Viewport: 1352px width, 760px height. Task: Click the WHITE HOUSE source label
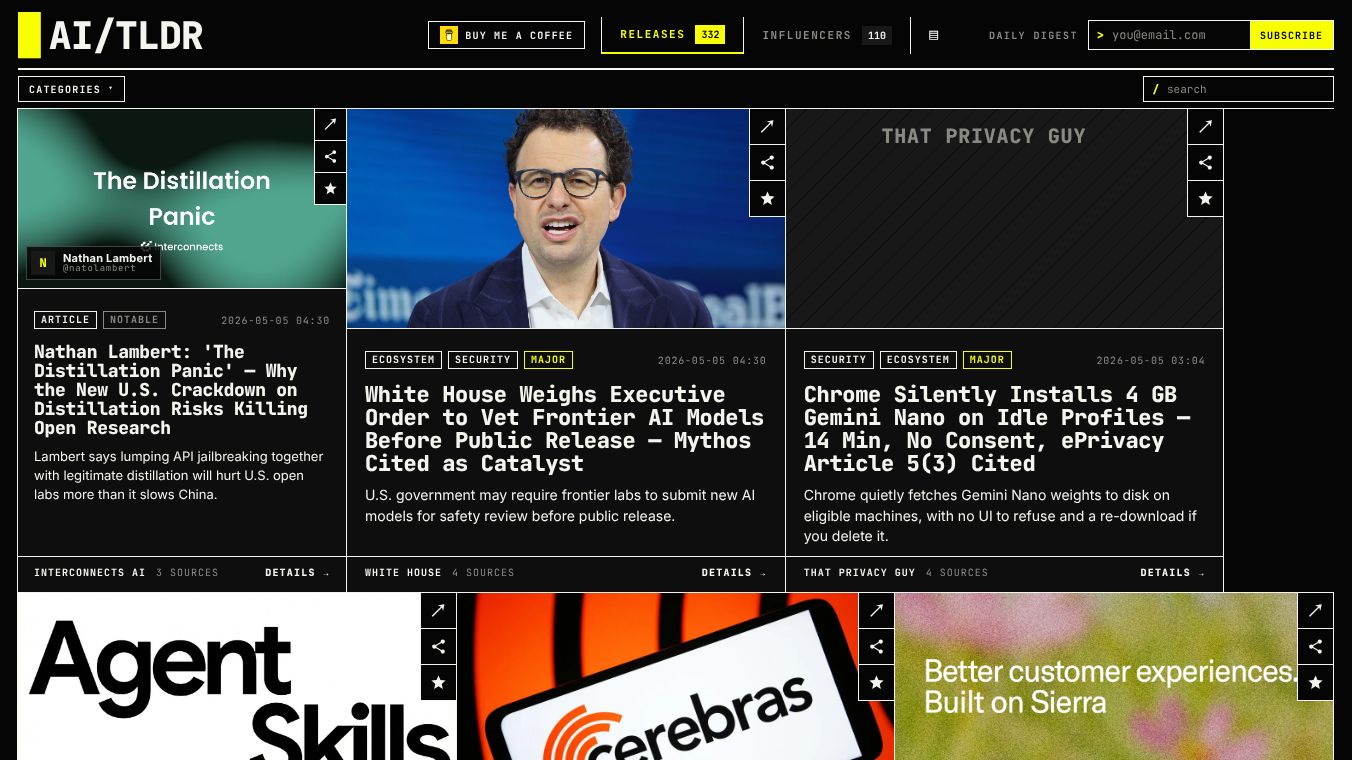coord(403,573)
